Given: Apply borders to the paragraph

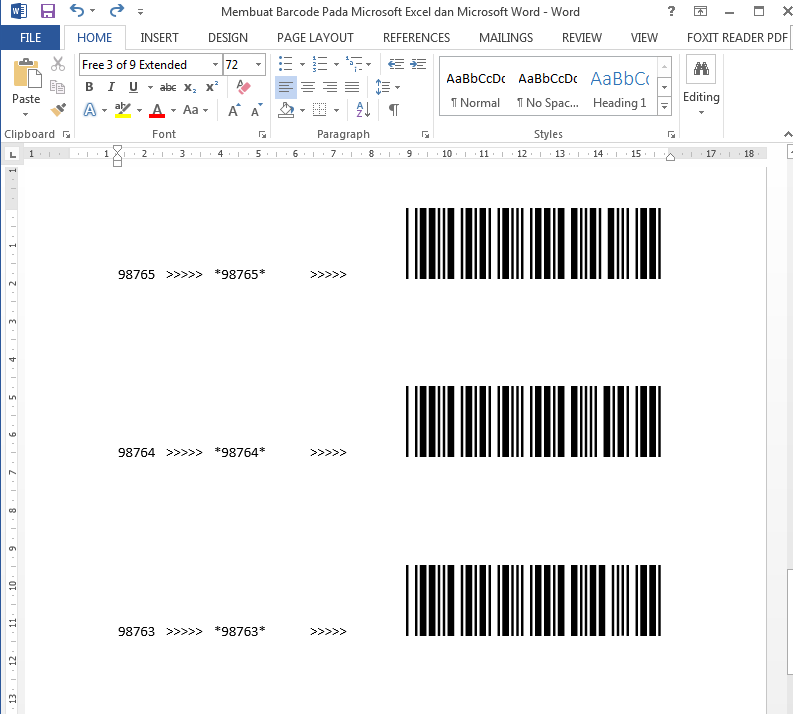Looking at the screenshot, I should [x=320, y=110].
